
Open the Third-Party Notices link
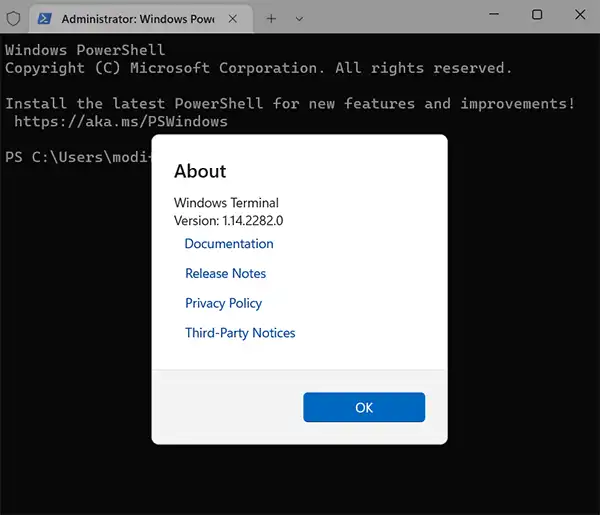240,333
